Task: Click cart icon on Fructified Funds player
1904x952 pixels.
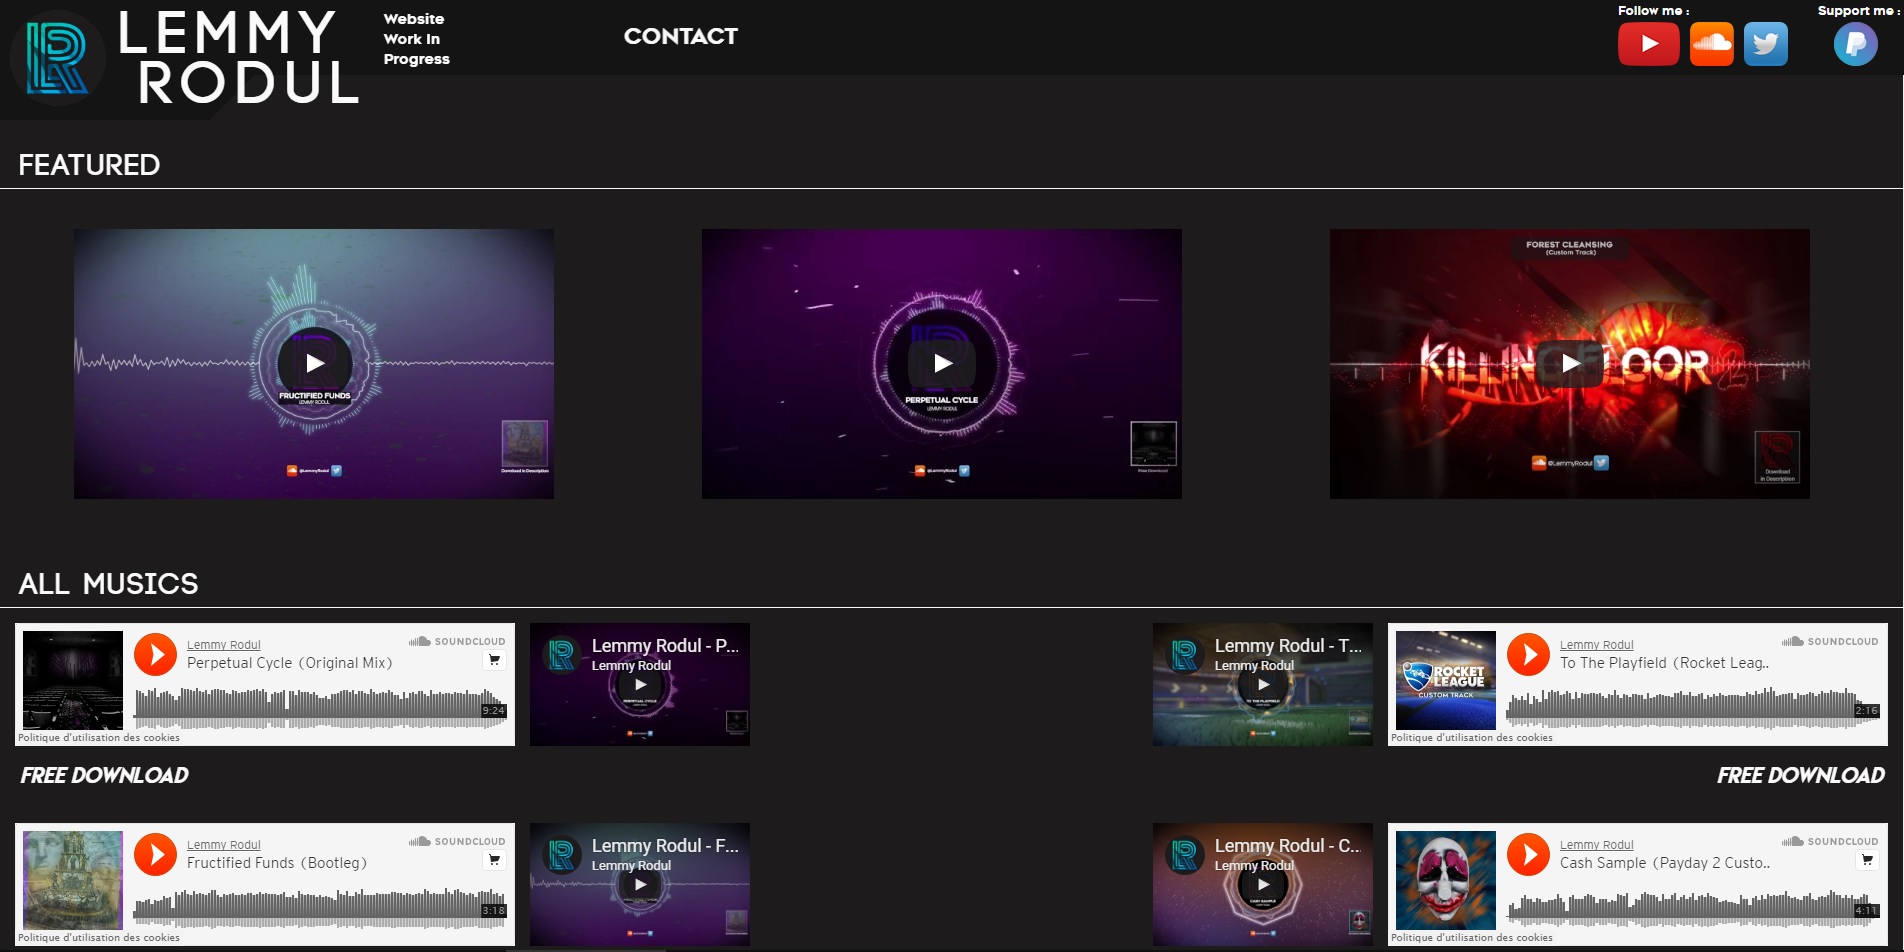Action: click(494, 860)
